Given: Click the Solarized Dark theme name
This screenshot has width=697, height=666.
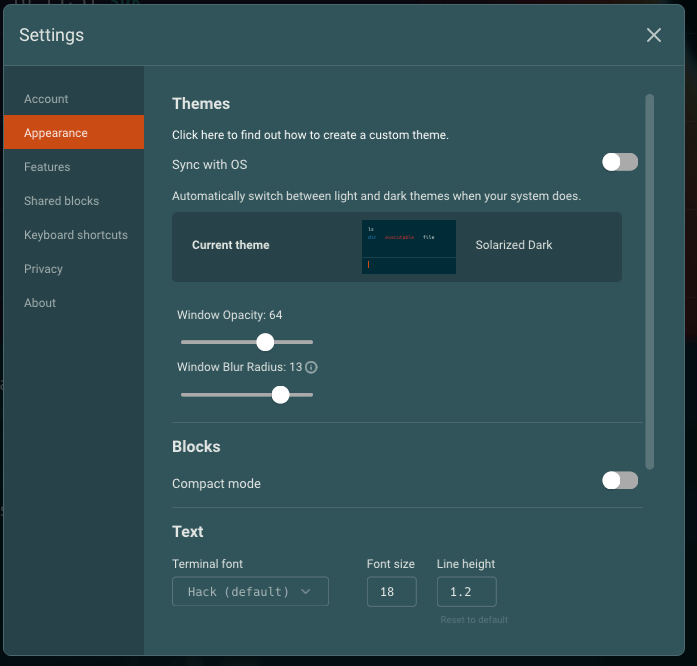Looking at the screenshot, I should click(x=514, y=245).
